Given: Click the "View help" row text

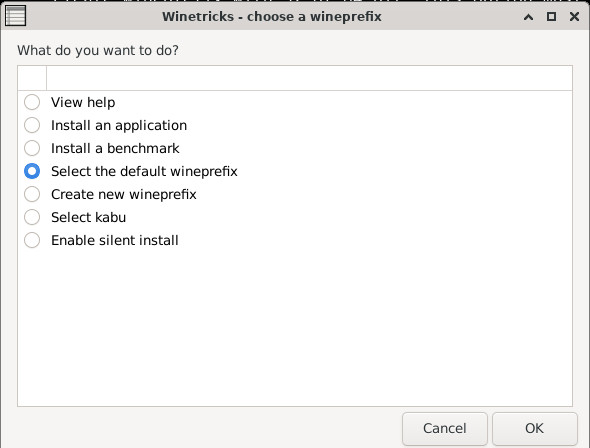Looking at the screenshot, I should point(83,102).
